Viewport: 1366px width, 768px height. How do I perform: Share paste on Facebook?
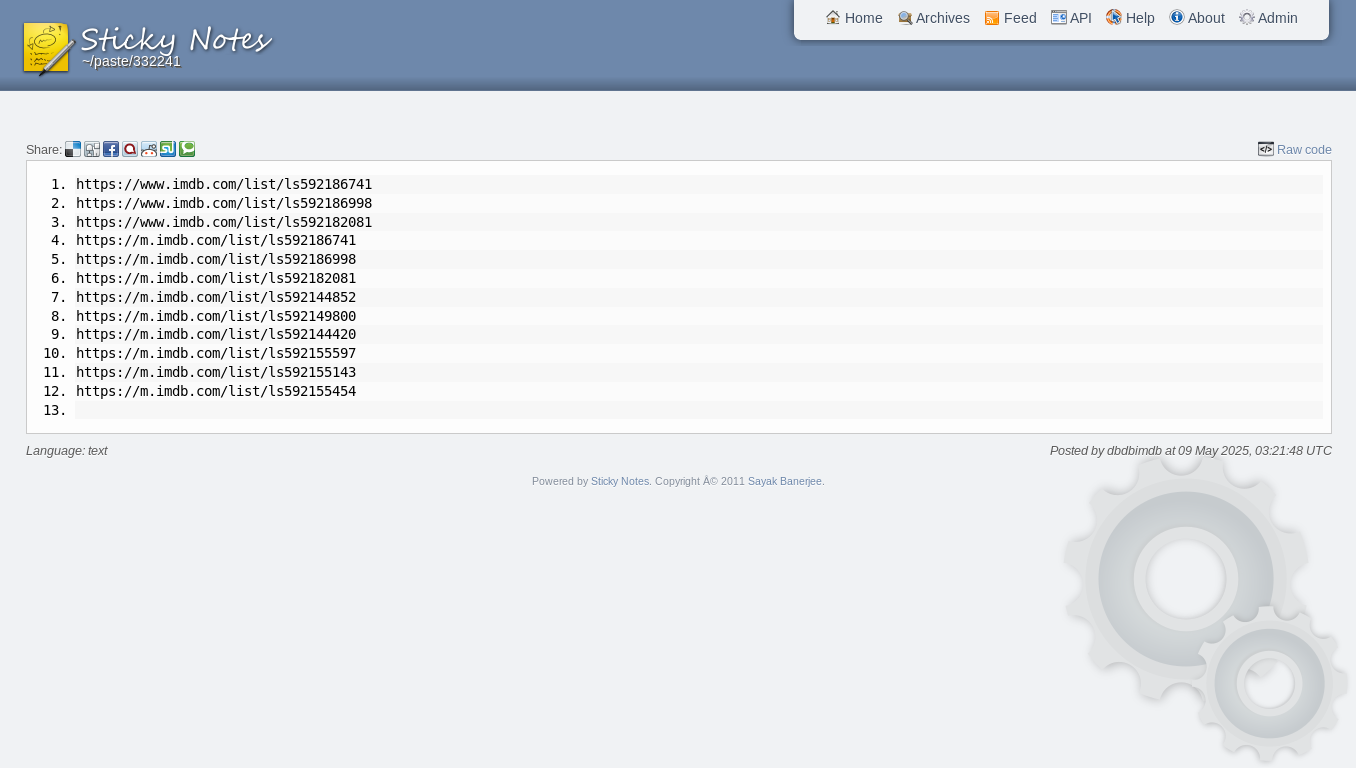111,149
